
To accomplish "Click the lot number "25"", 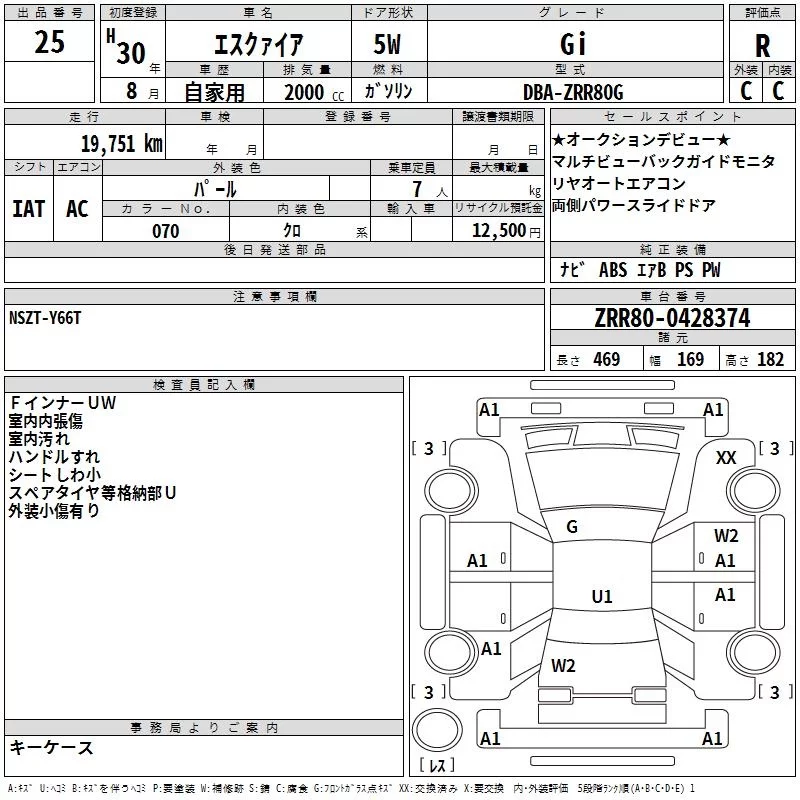I will [49, 42].
